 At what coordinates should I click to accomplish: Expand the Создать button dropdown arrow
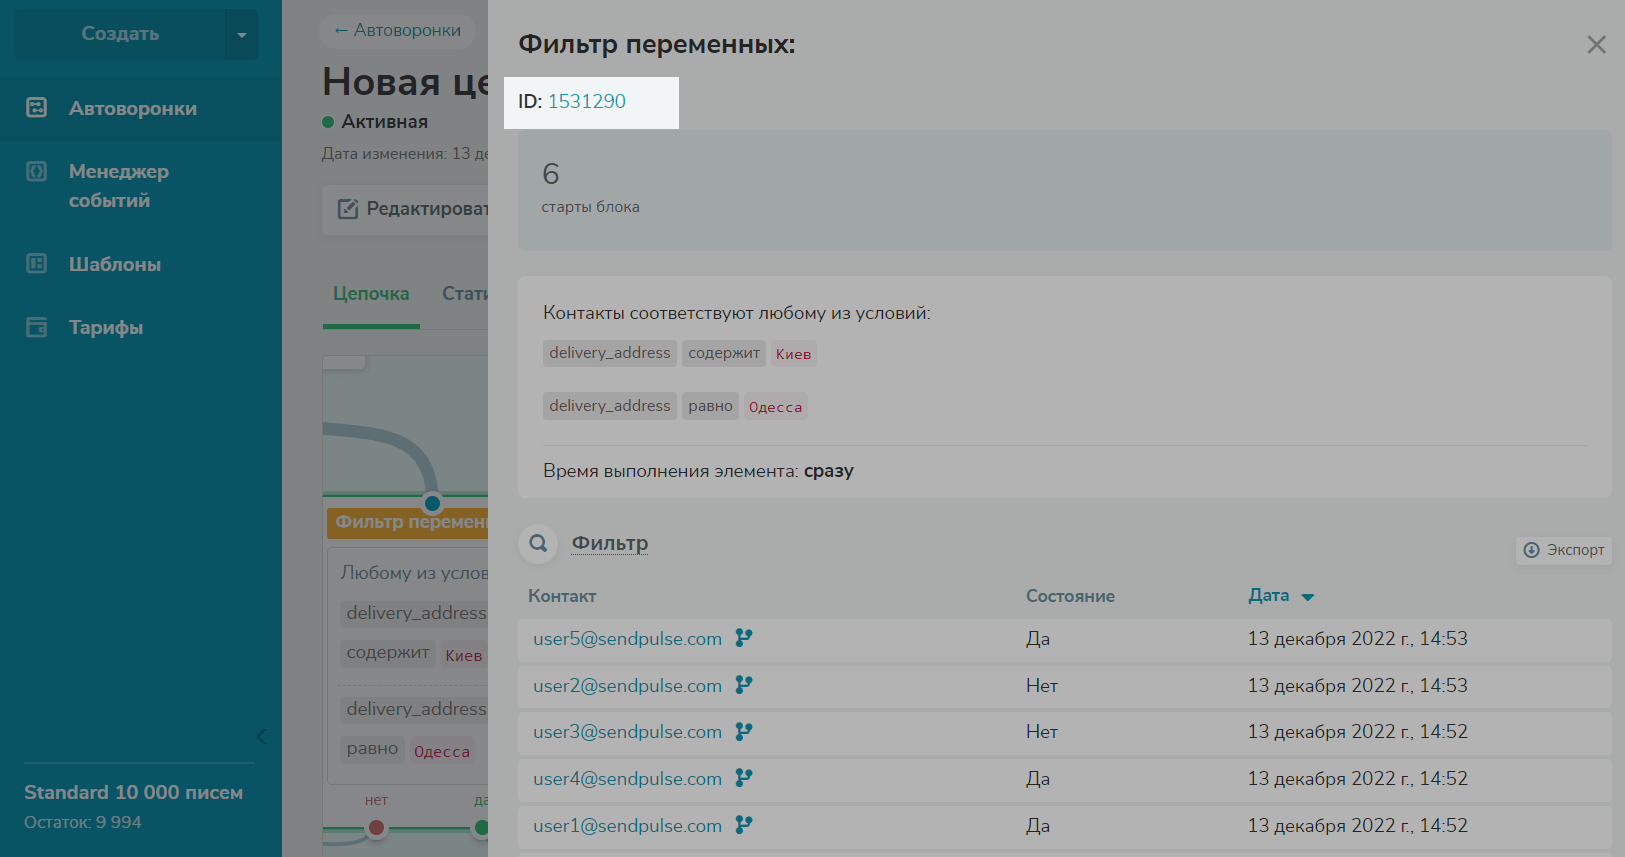241,35
